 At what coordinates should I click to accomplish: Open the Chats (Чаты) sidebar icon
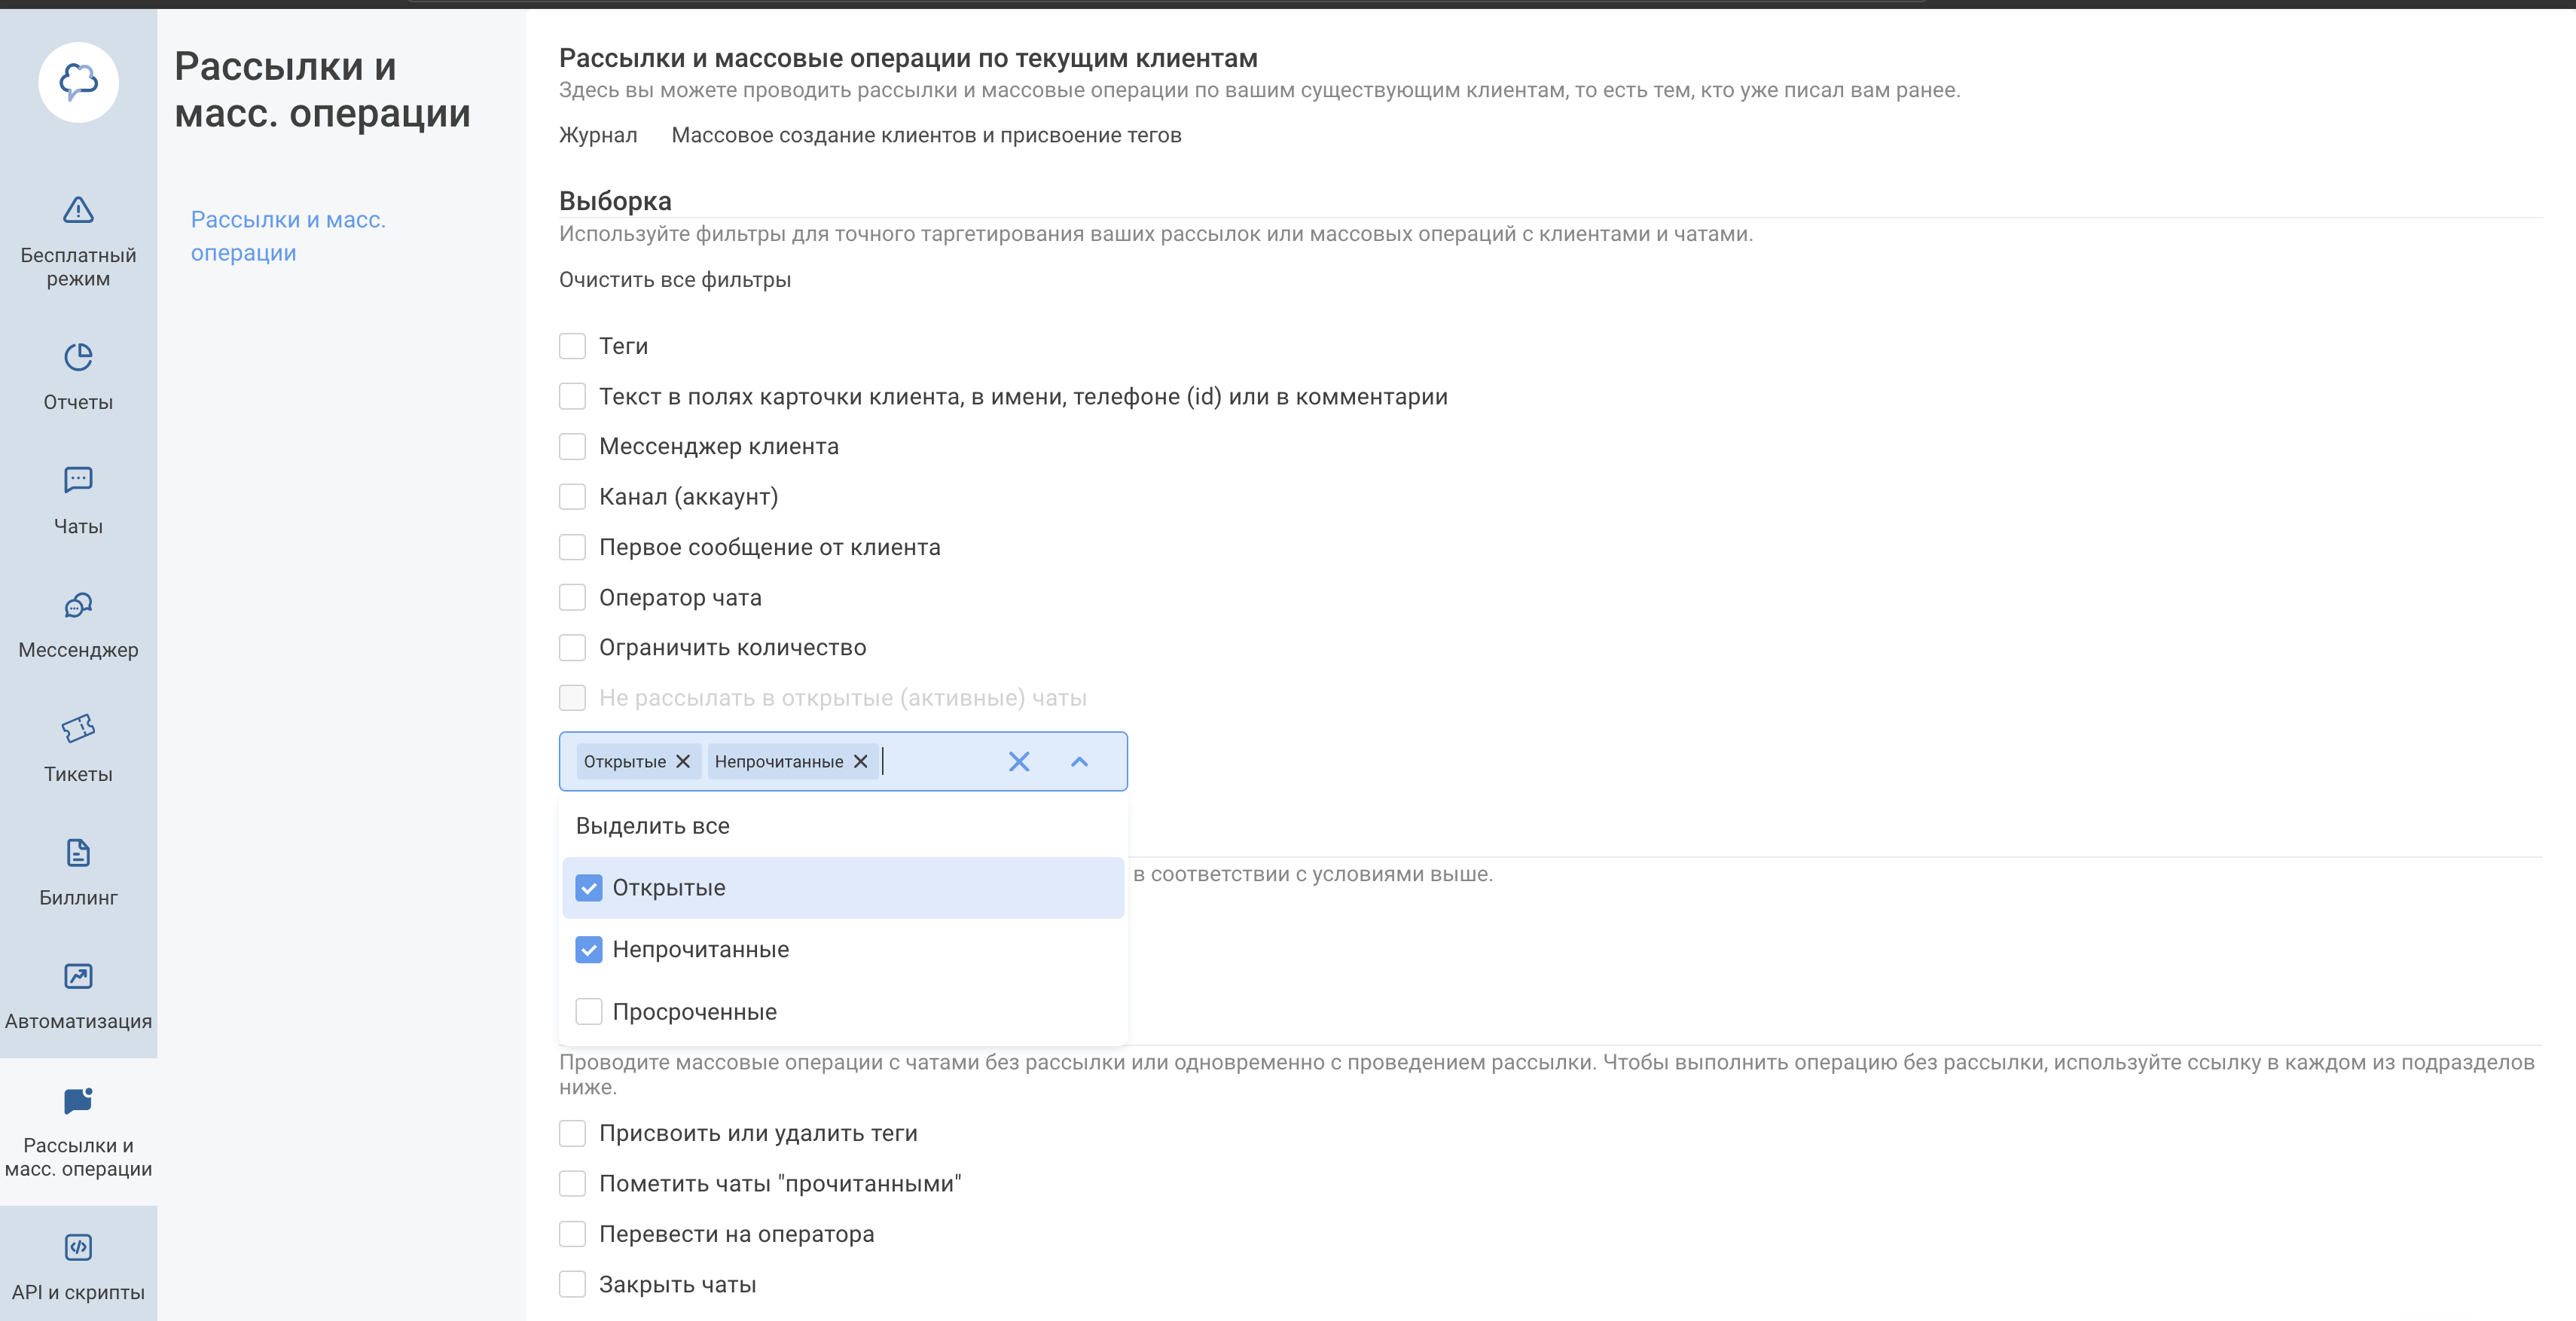78,481
